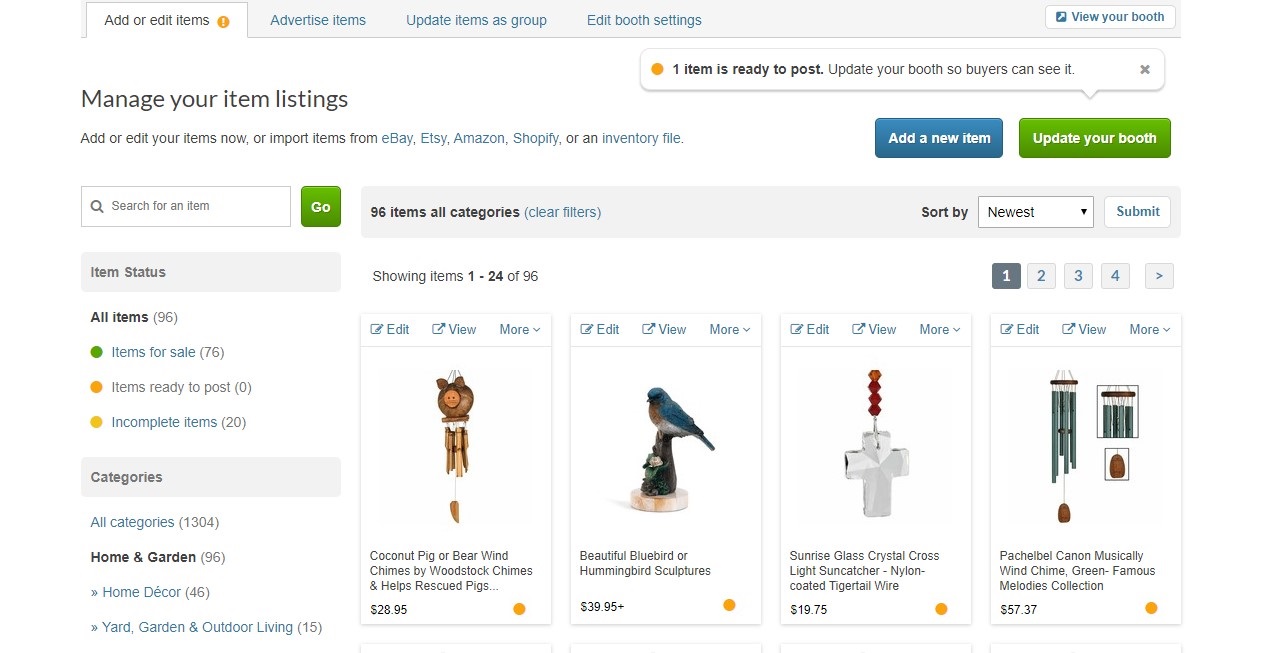
Task: Focus the Search for an item field
Action: pos(195,206)
